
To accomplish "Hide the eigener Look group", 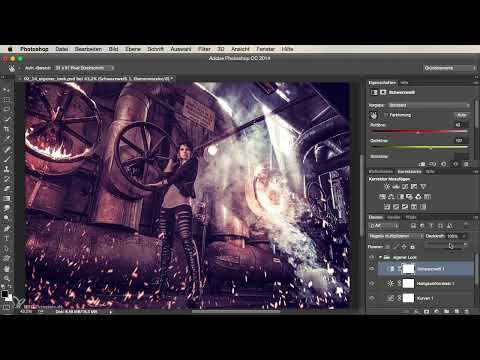I will 372,257.
